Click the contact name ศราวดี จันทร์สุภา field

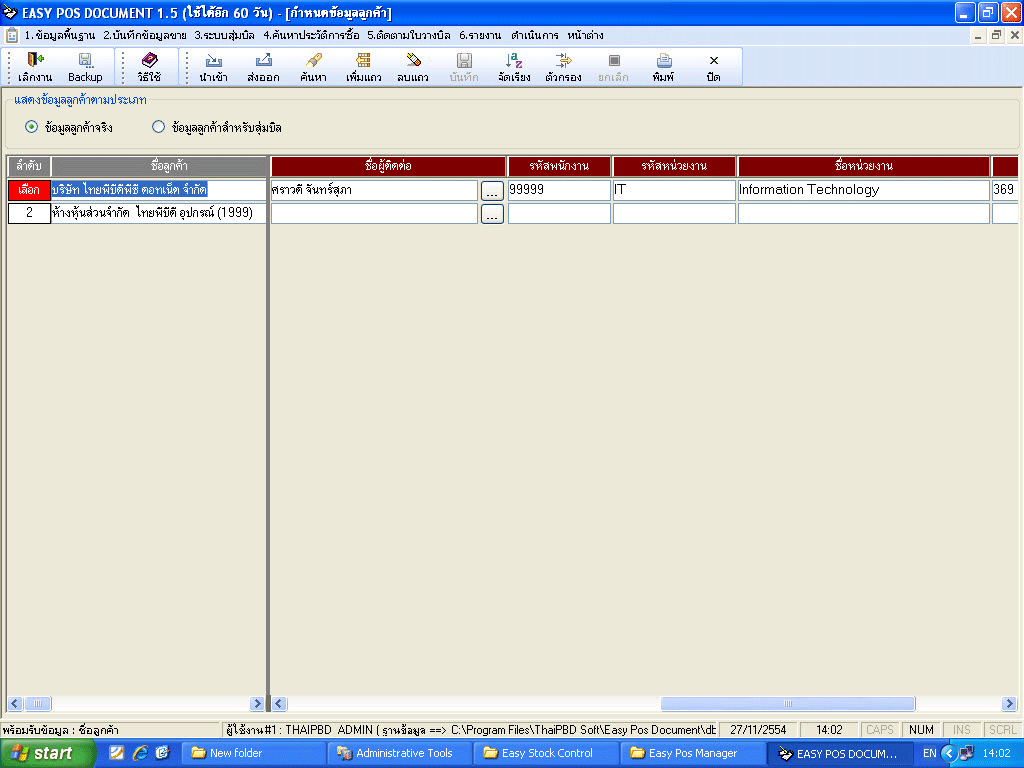pos(374,190)
